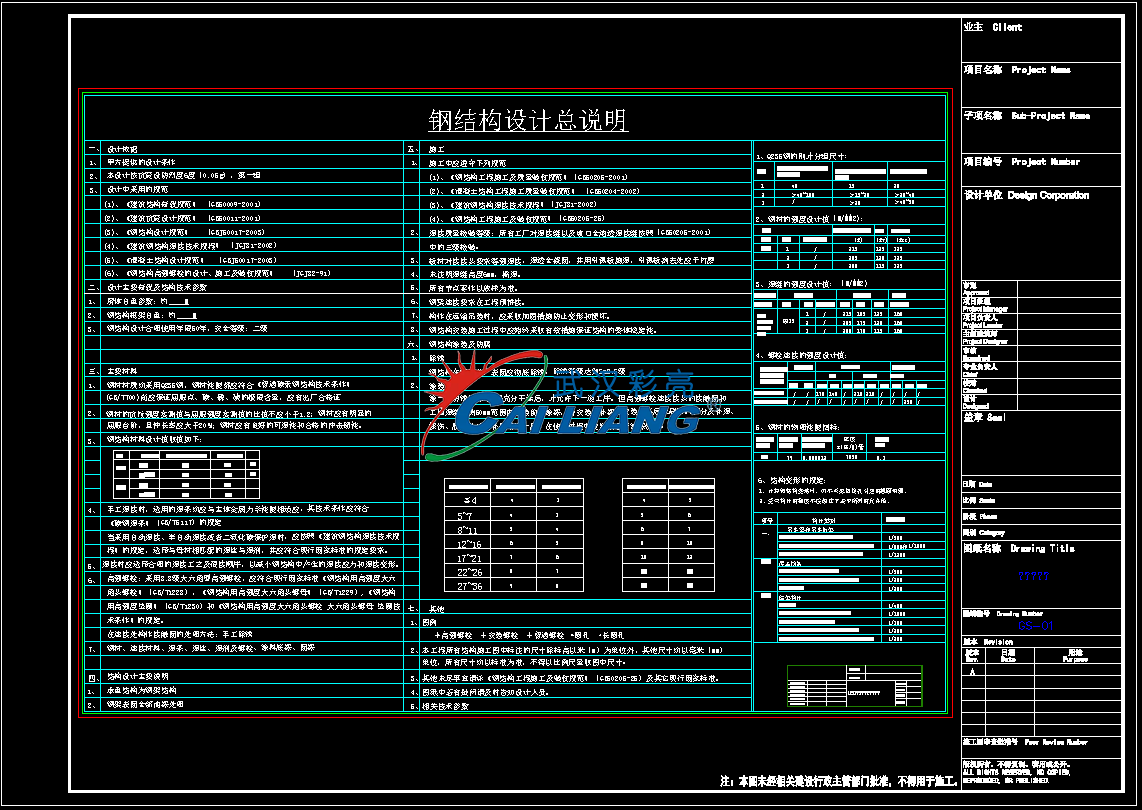Select the blue '?????' drawing title value
This screenshot has height=810, width=1142.
1033,576
